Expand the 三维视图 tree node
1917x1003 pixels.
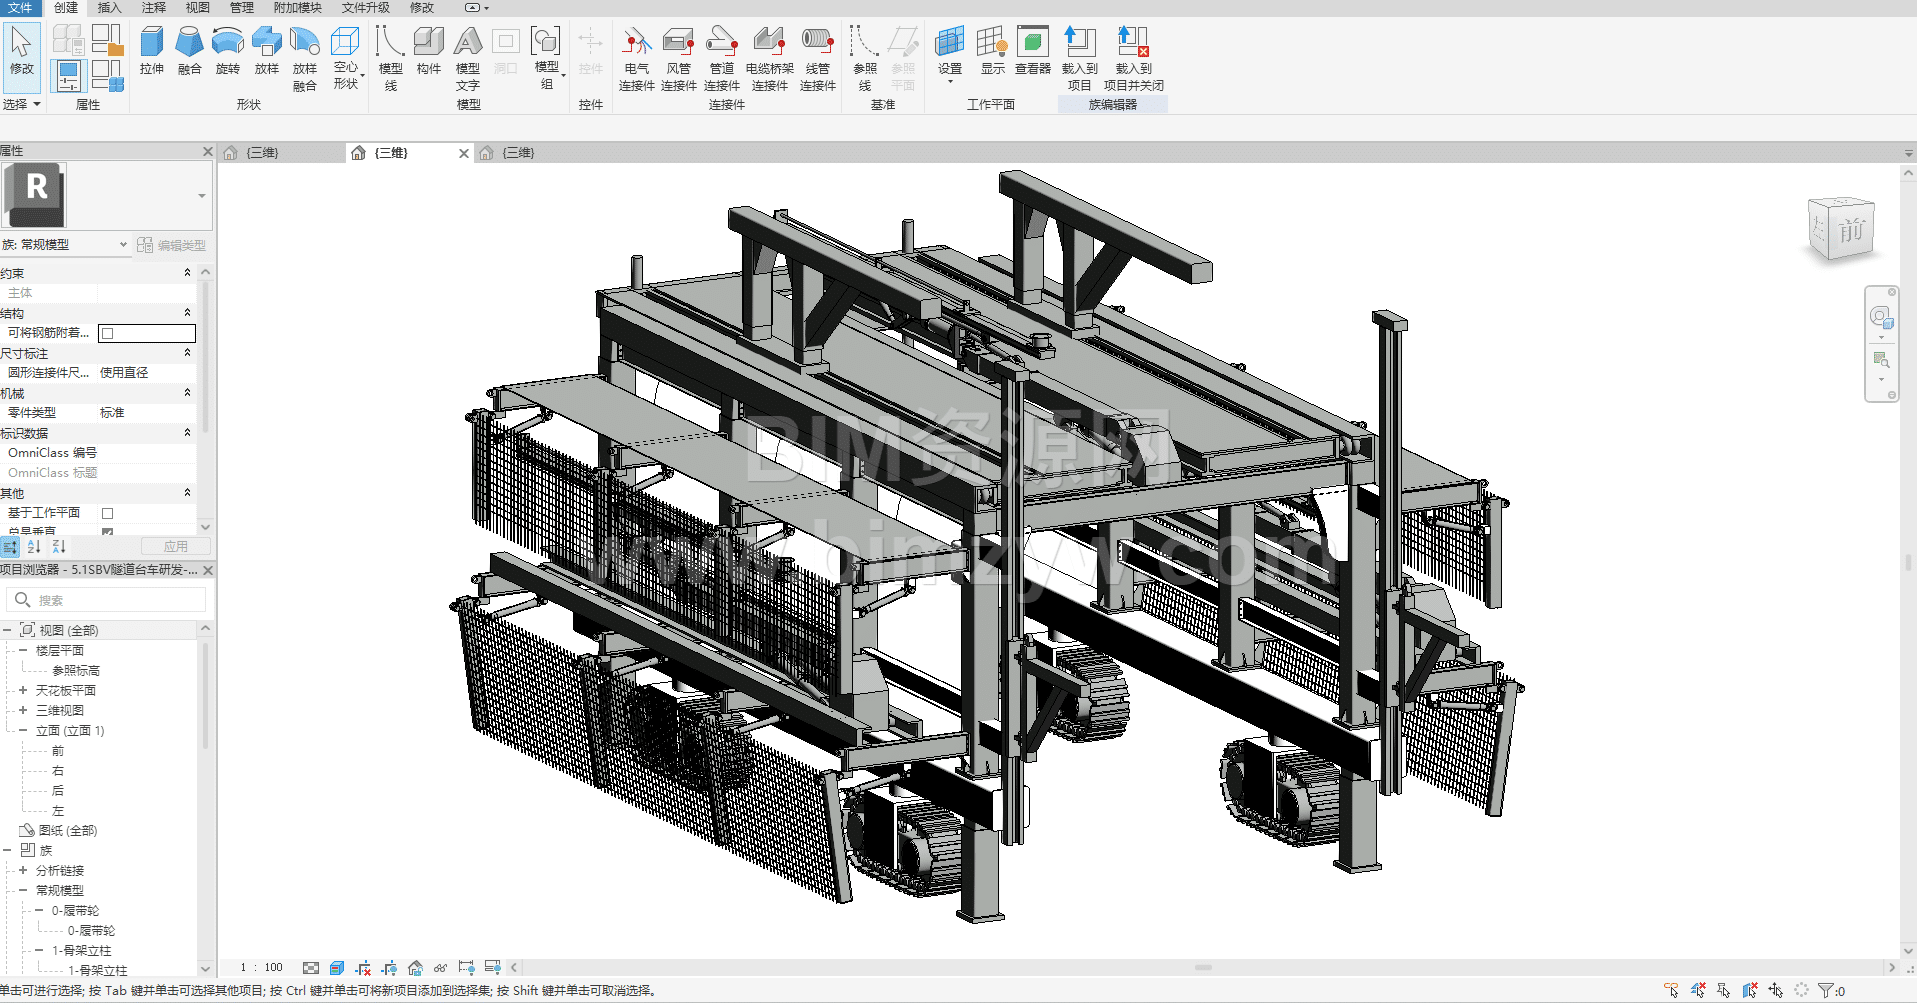pos(23,710)
